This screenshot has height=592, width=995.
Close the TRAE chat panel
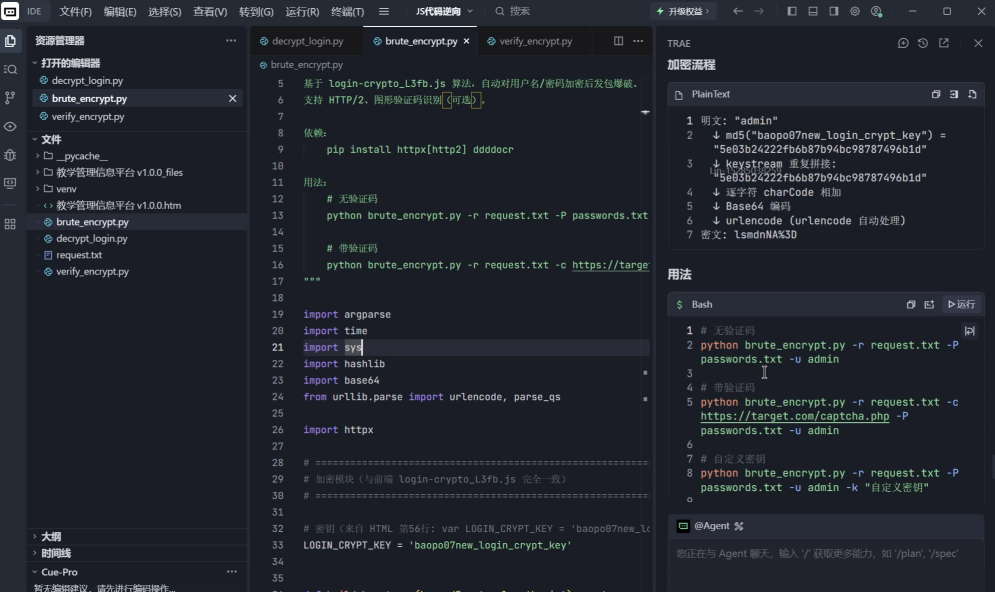pos(978,43)
